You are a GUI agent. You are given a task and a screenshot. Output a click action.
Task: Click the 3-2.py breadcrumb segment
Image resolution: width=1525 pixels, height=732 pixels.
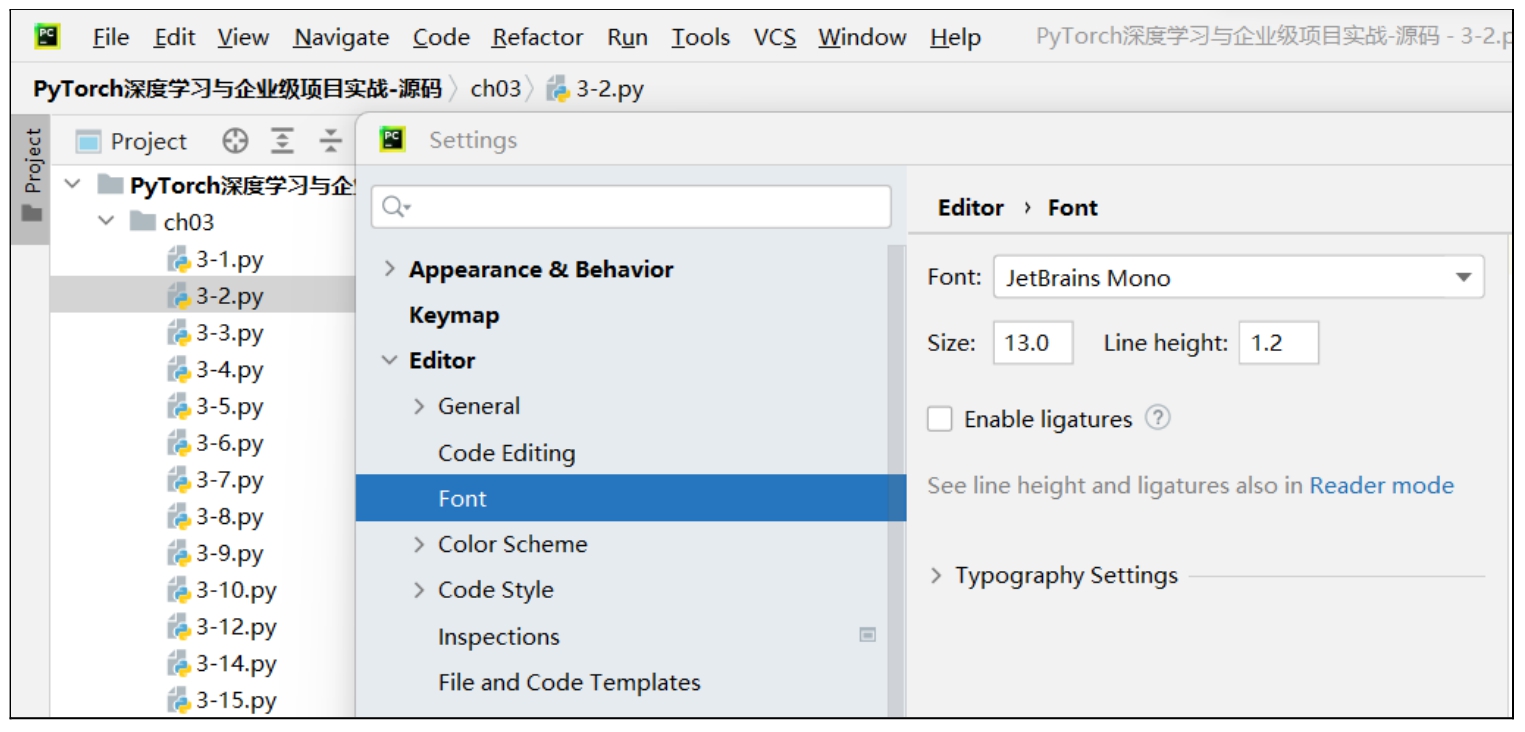(x=594, y=89)
